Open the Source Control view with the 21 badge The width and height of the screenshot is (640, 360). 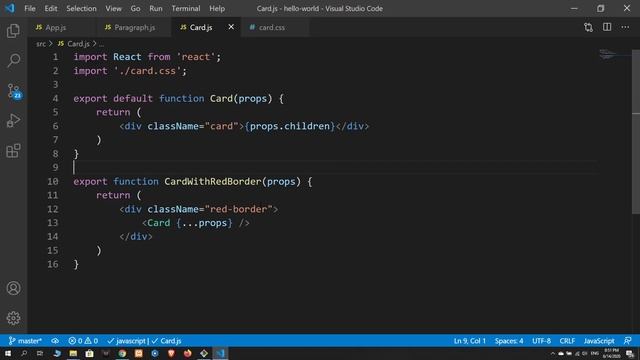(x=14, y=91)
